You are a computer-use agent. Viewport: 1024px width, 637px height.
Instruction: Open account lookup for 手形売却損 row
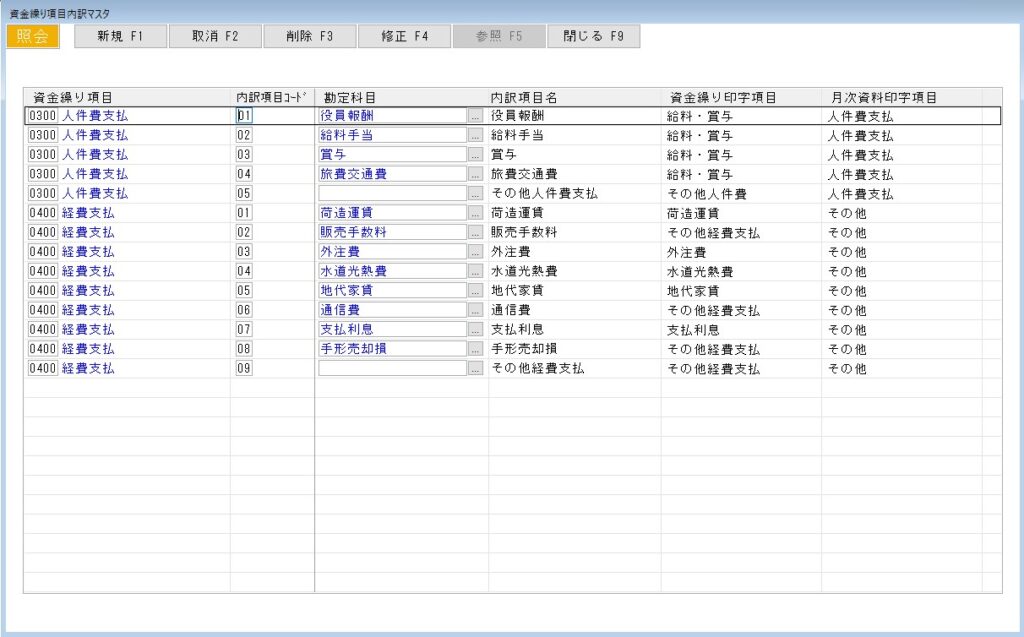pyautogui.click(x=475, y=349)
